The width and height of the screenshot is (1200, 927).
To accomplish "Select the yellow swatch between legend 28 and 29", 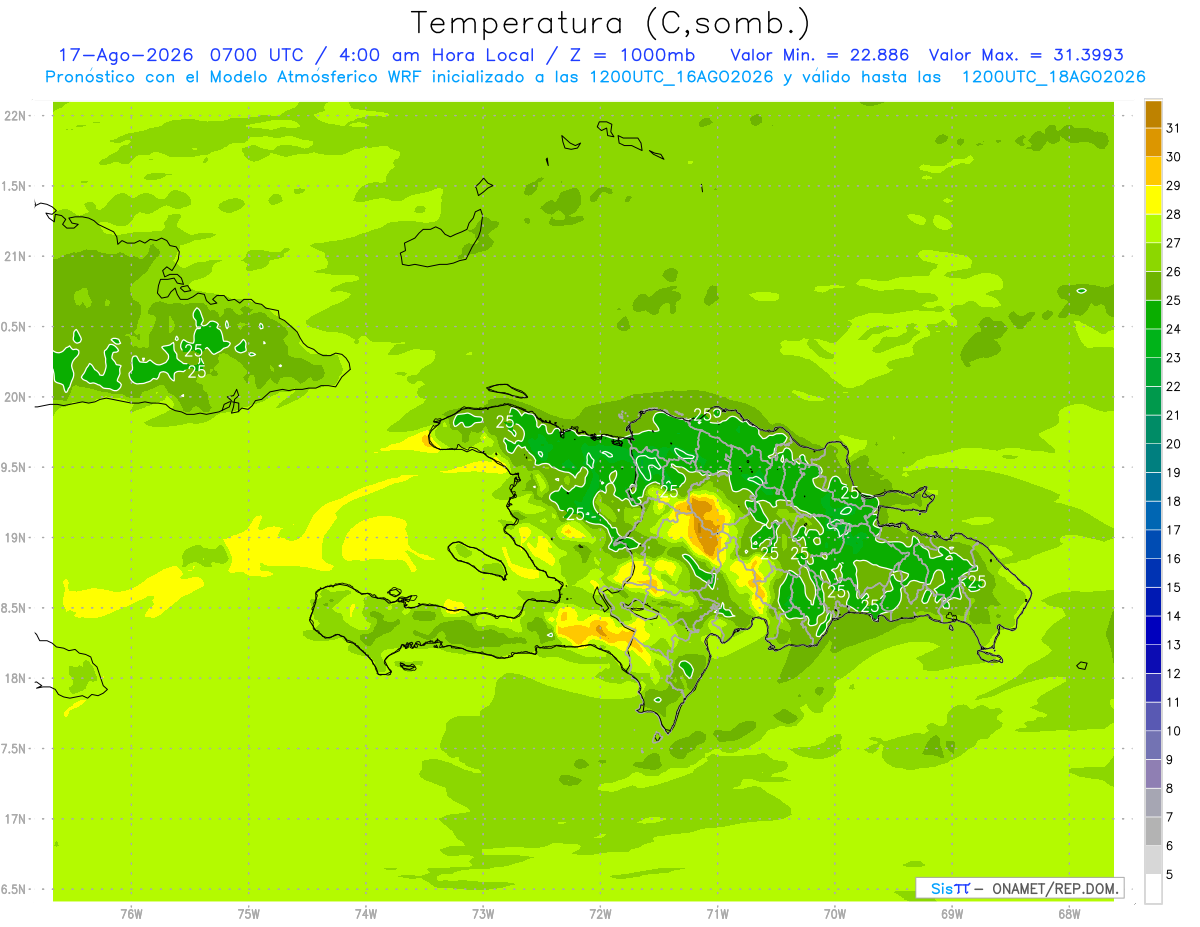I will pyautogui.click(x=1153, y=200).
